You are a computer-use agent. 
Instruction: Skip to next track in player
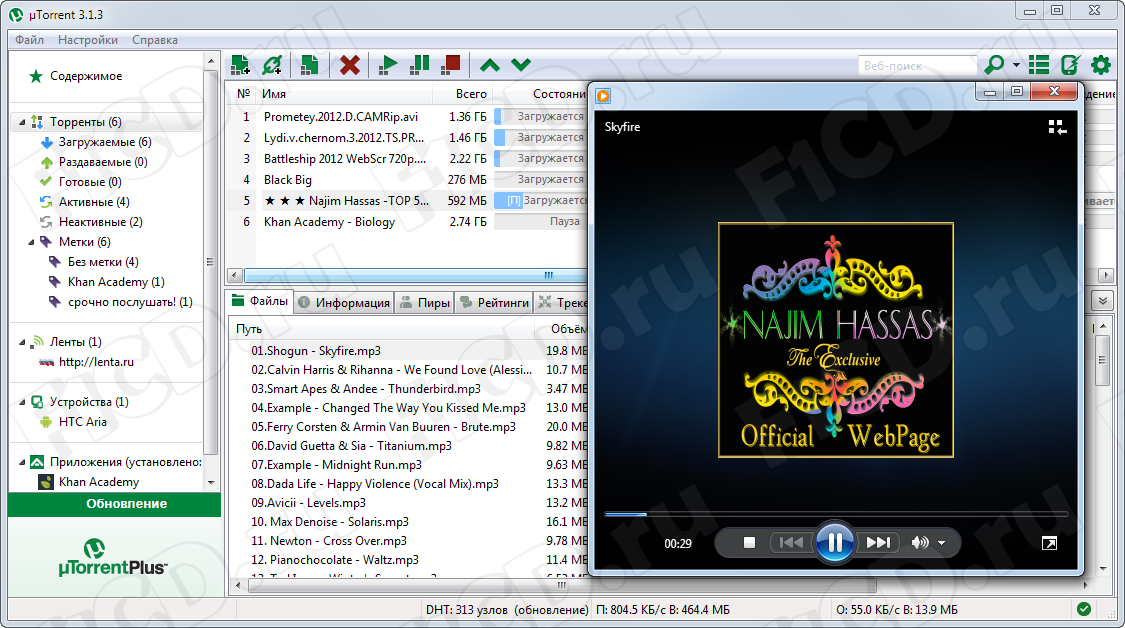[x=877, y=543]
